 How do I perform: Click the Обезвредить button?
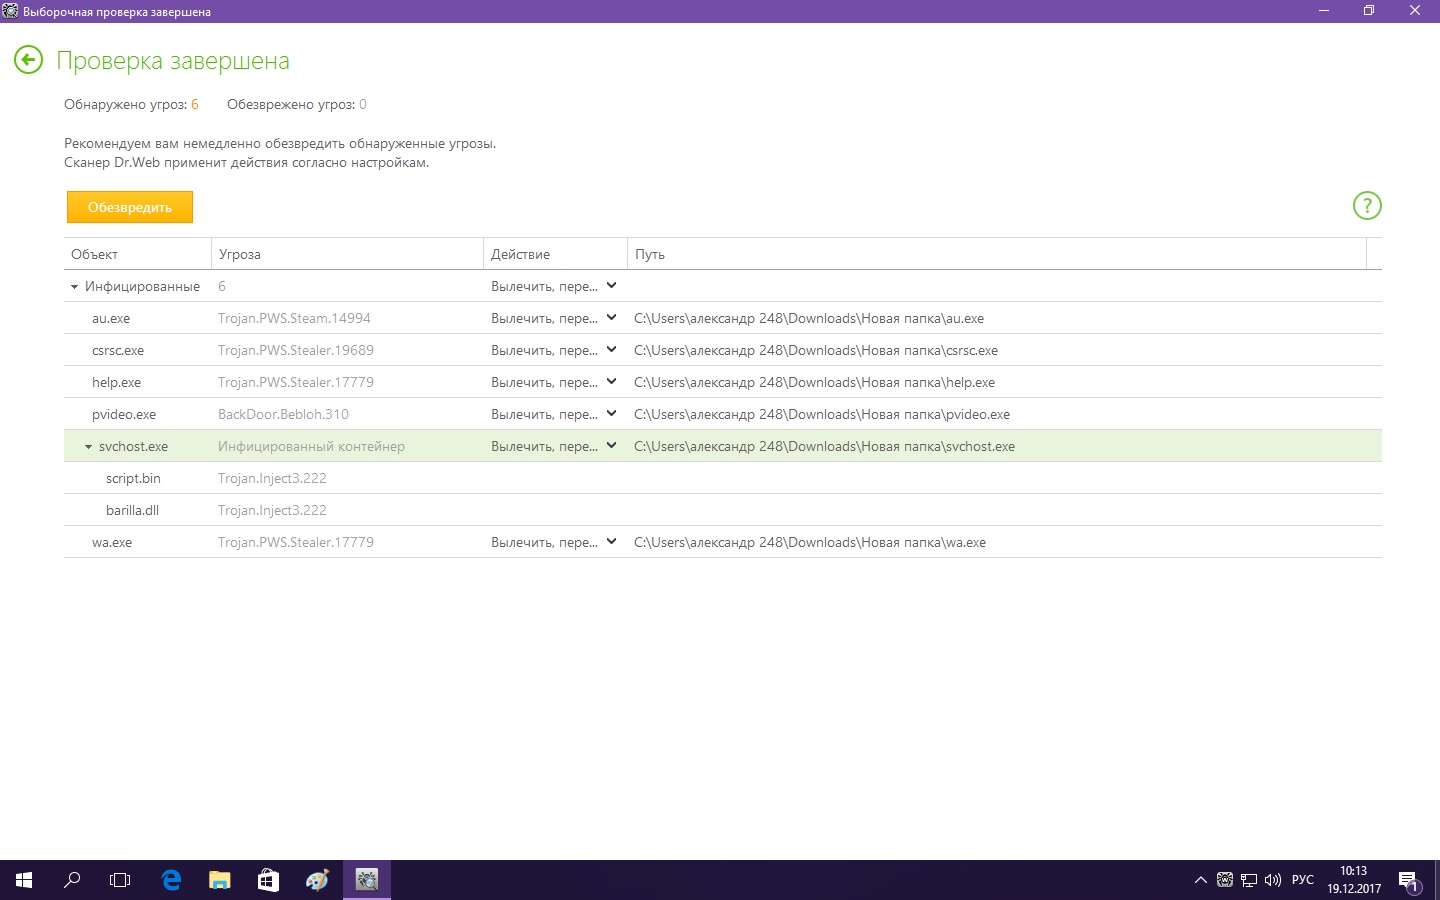[x=130, y=207]
